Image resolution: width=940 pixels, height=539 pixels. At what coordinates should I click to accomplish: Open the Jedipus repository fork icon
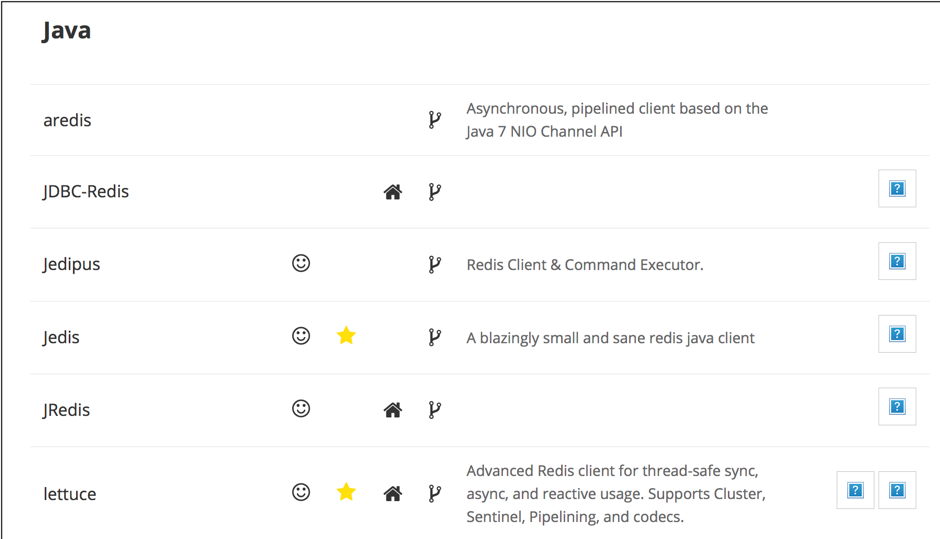434,265
